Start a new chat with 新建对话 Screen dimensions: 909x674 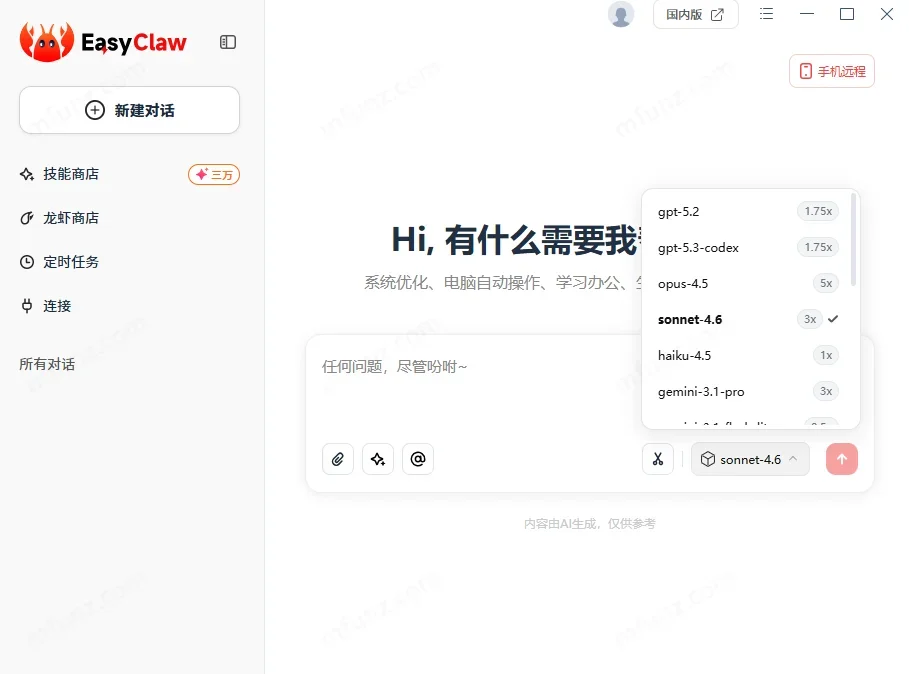tap(129, 110)
